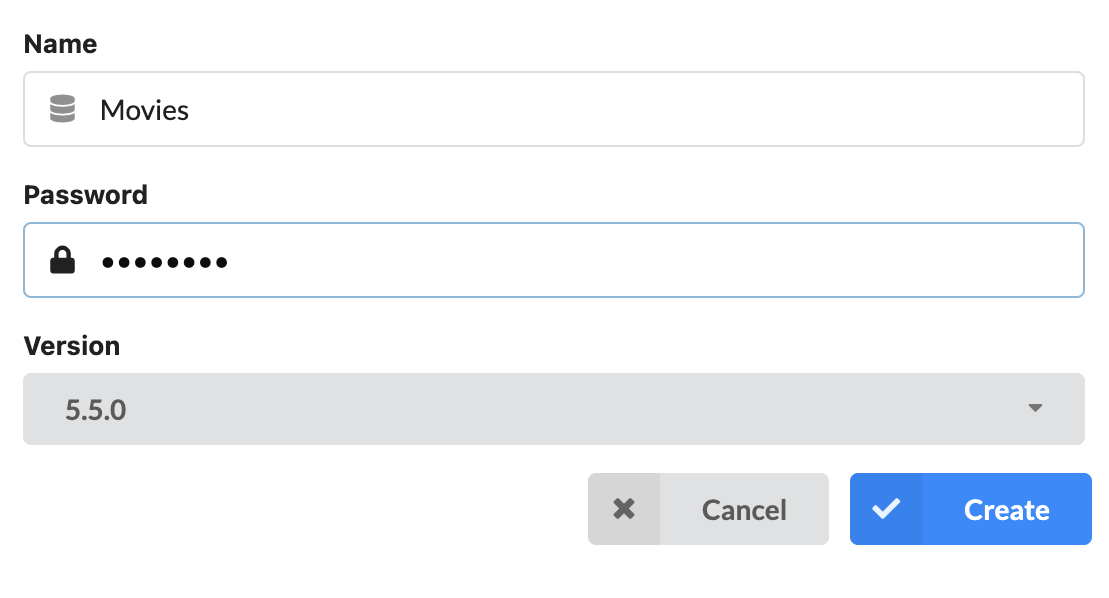Select the 5.5.0 version value text
The image size is (1109, 598).
click(x=96, y=409)
